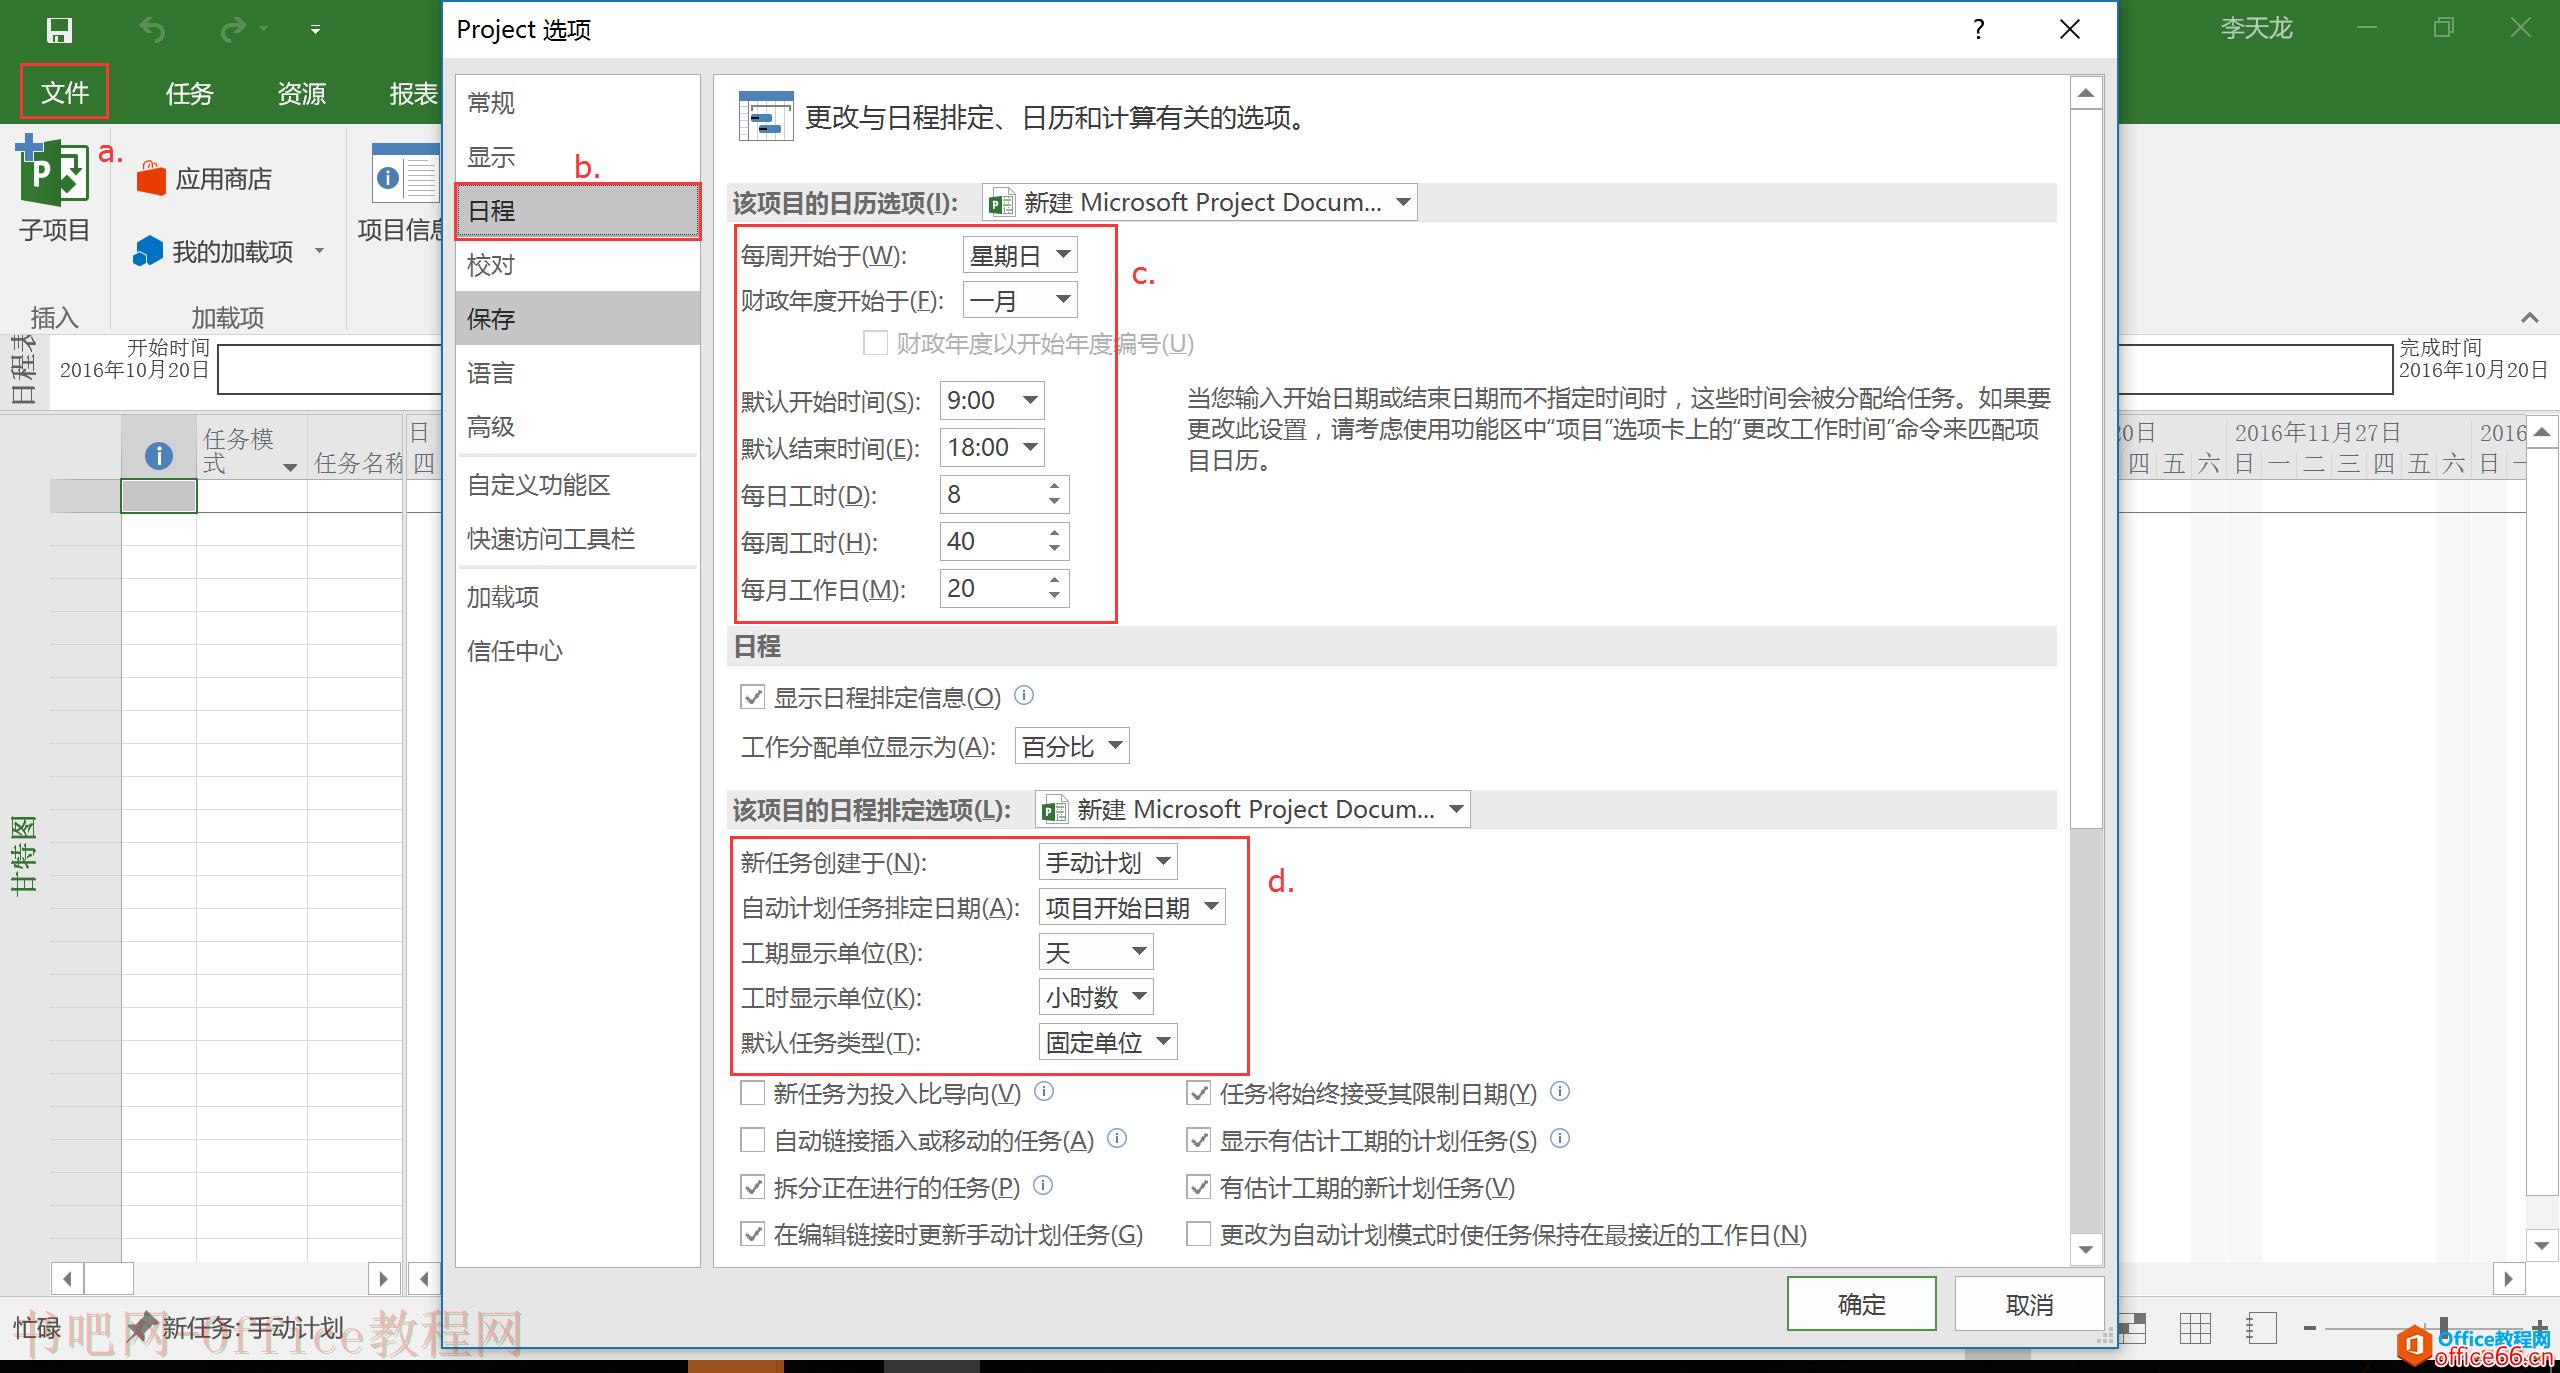Select 日程 category in options list
The height and width of the screenshot is (1373, 2560).
[x=578, y=211]
